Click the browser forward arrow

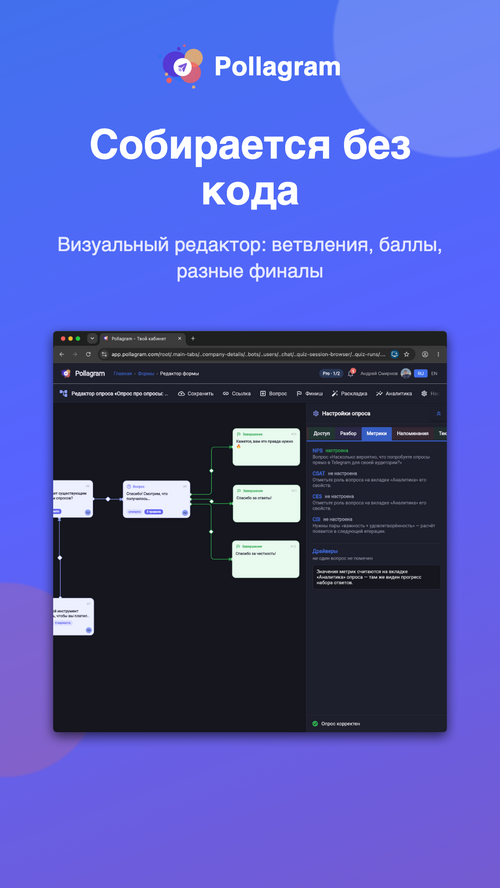coord(75,354)
